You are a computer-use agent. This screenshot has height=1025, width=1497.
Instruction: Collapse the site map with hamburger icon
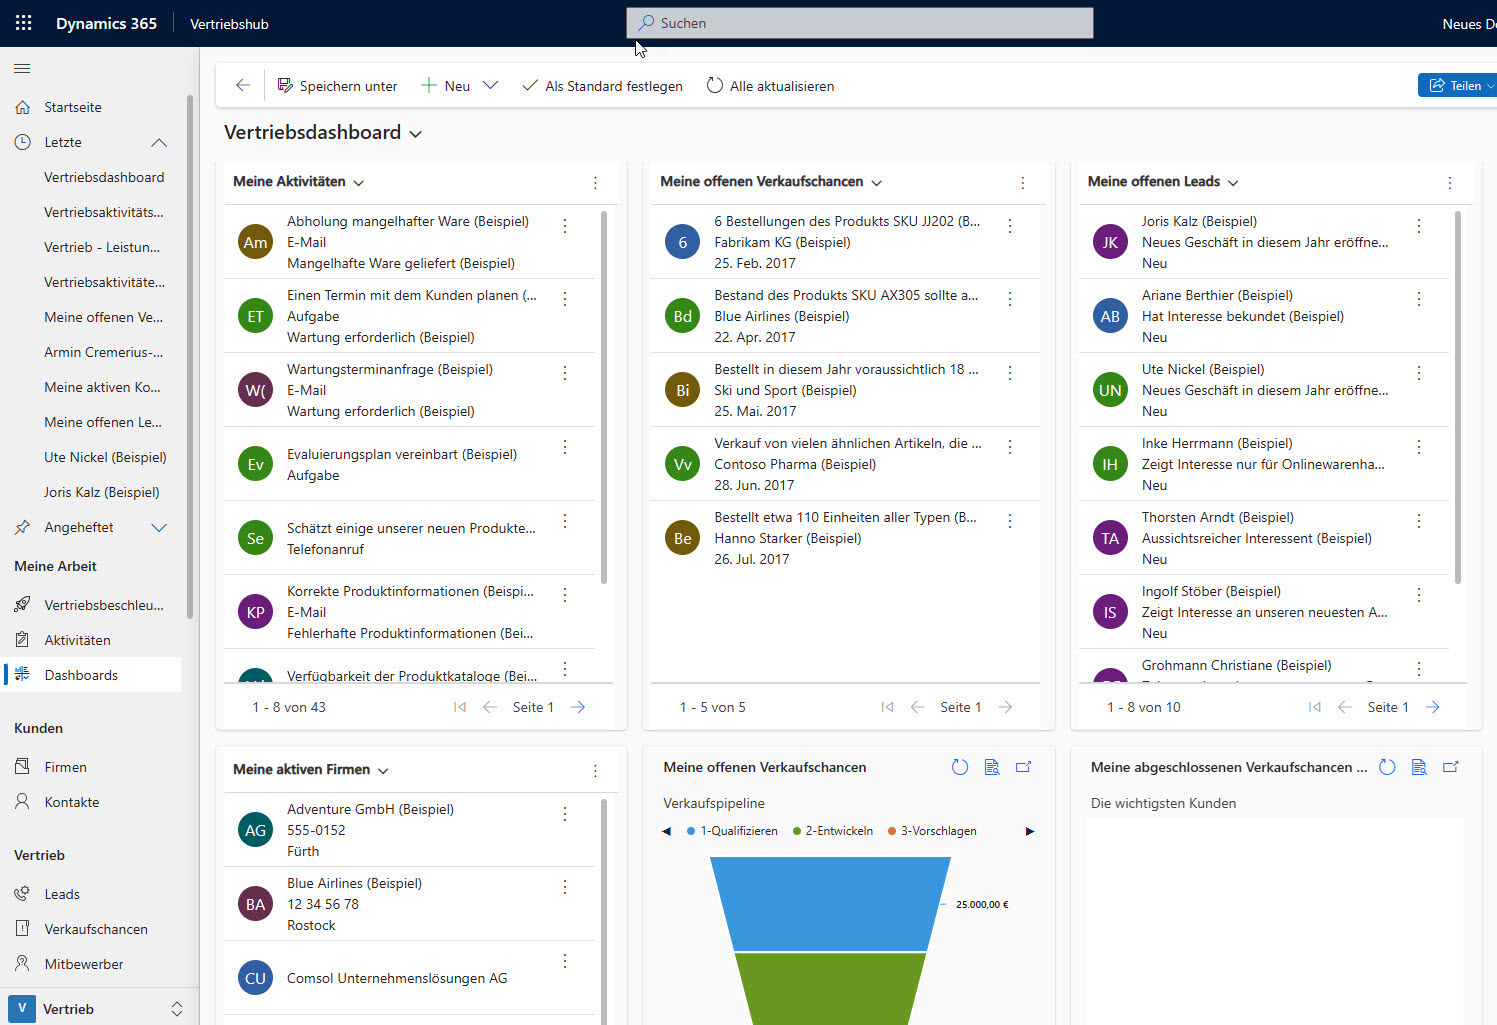click(22, 69)
